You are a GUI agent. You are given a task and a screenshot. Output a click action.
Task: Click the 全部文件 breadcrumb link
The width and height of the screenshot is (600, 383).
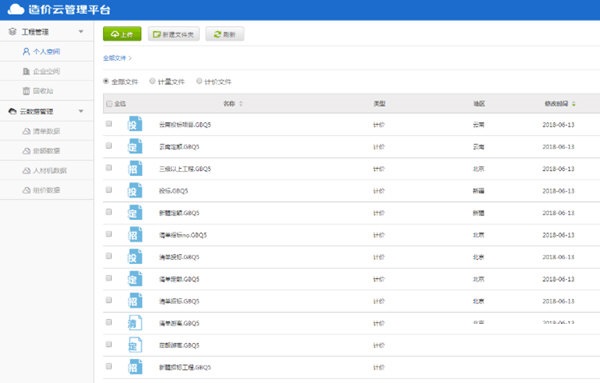coord(114,58)
